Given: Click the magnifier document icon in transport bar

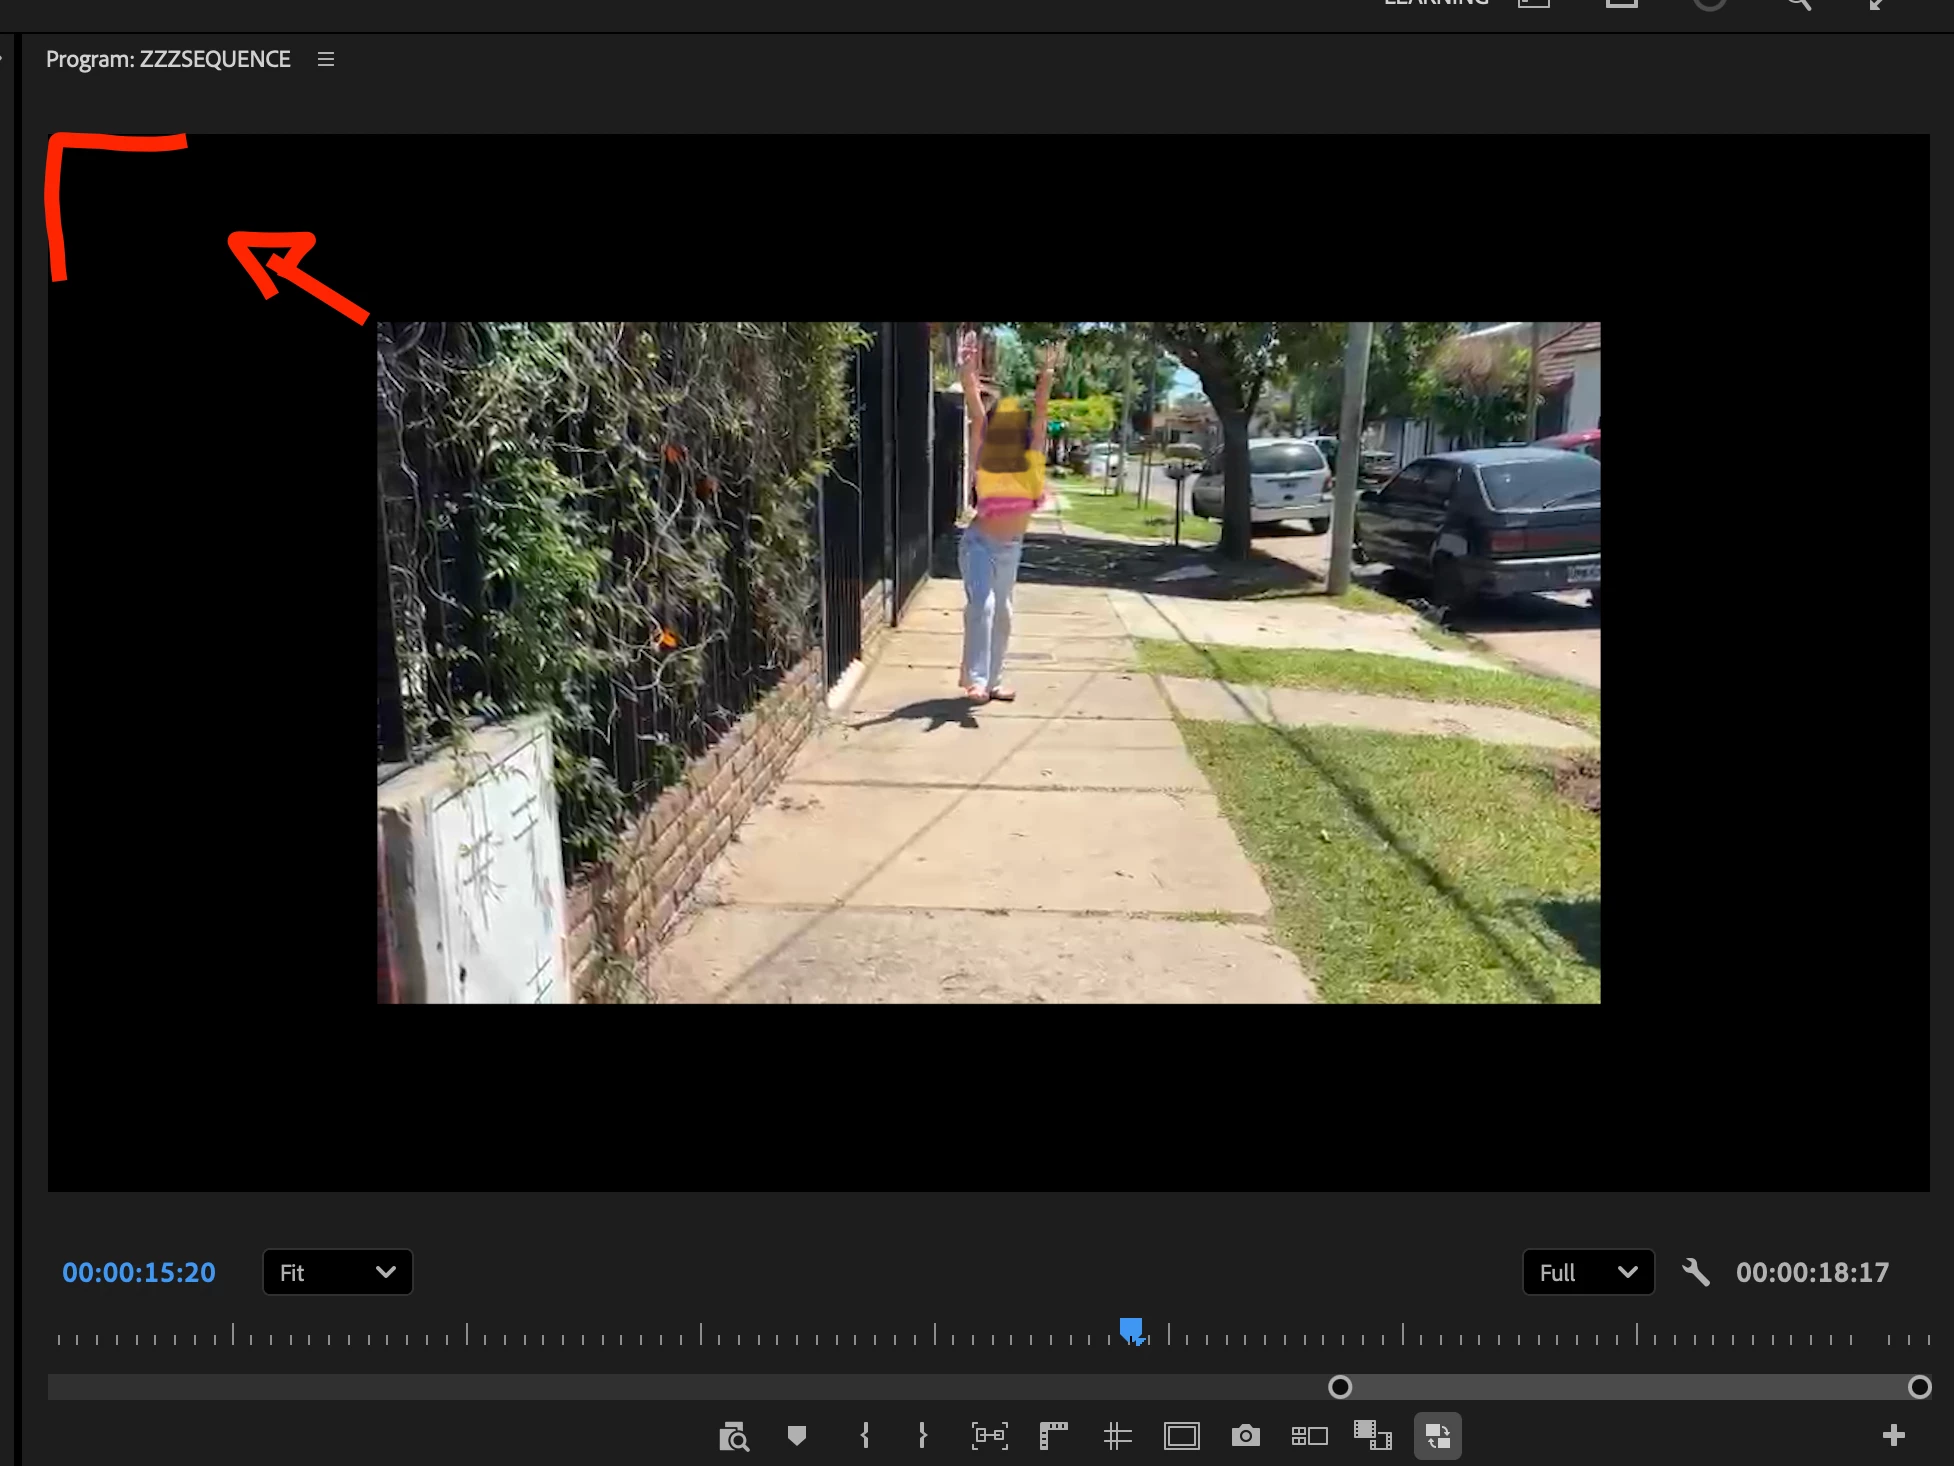Looking at the screenshot, I should [x=733, y=1436].
